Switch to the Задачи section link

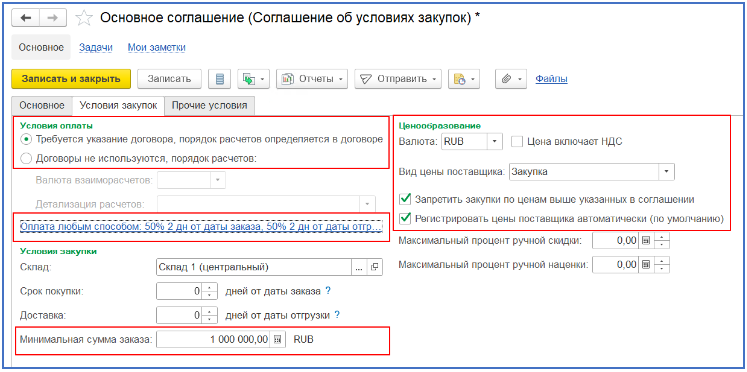tap(96, 47)
